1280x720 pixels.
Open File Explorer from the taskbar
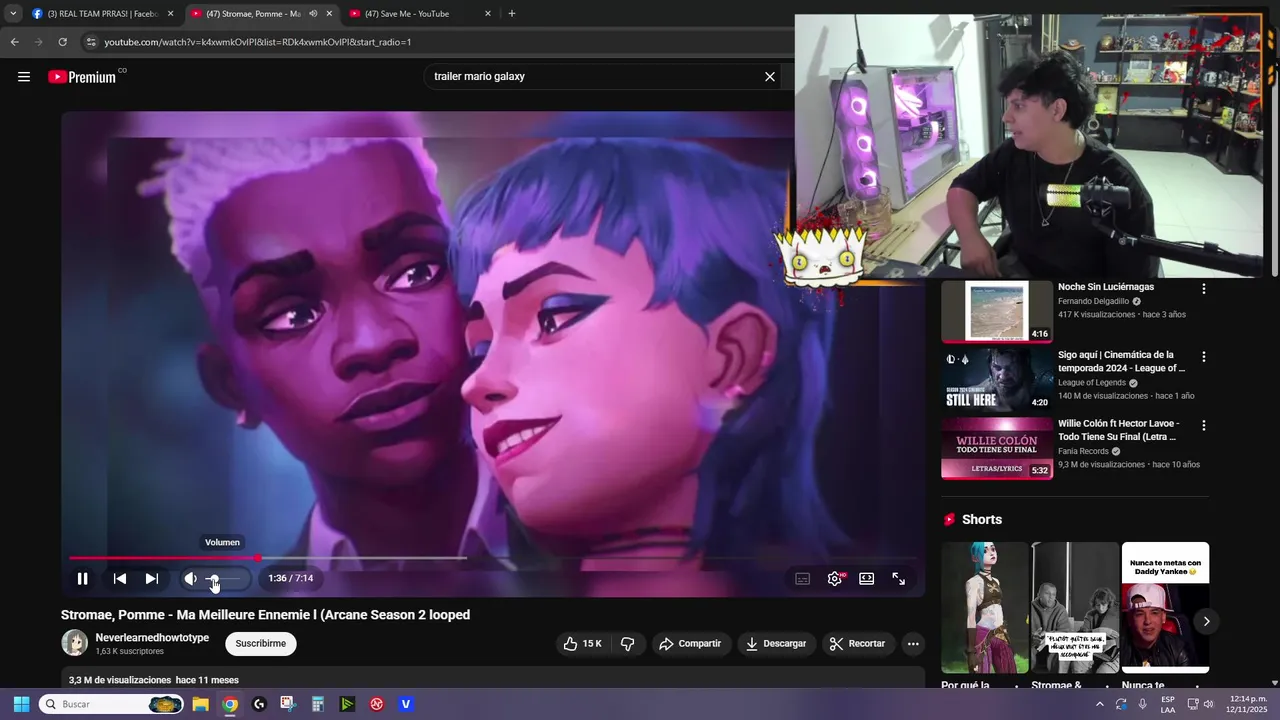pos(200,704)
